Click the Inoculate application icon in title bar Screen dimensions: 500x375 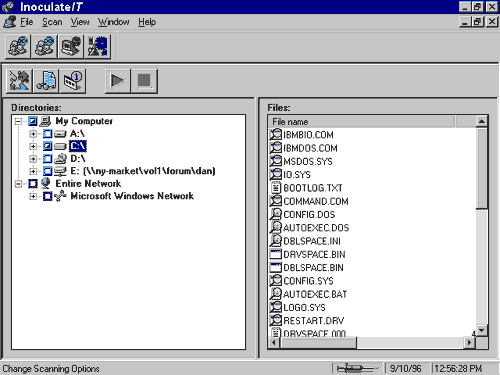[8, 7]
